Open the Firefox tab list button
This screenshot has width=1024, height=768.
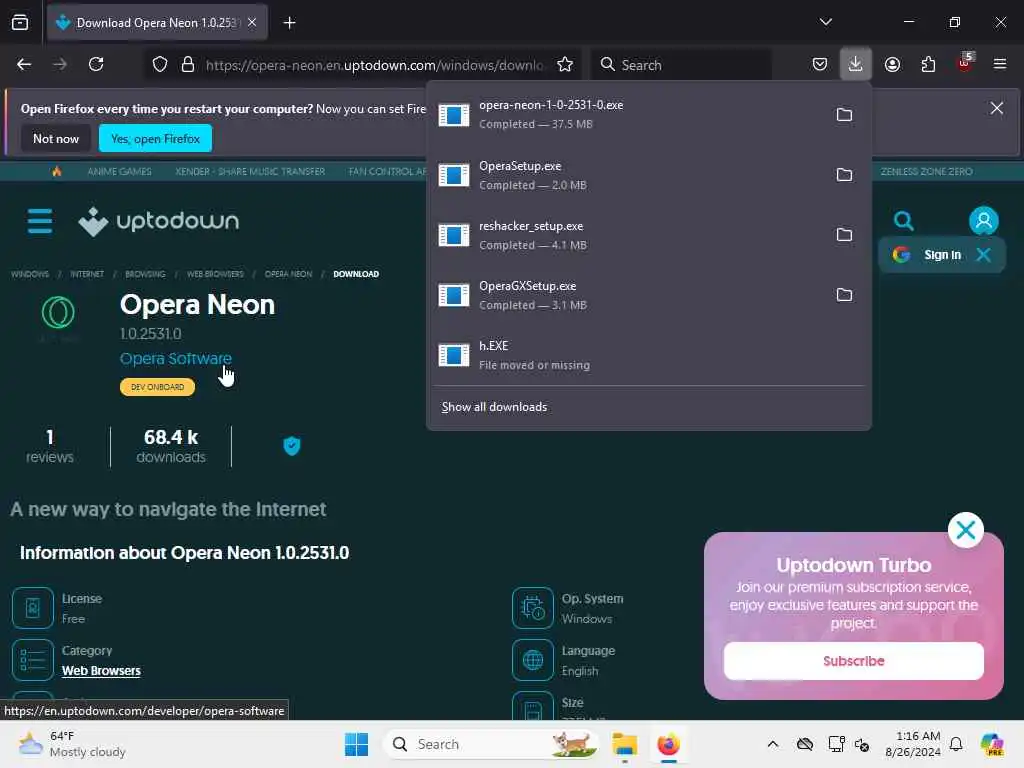(20, 23)
